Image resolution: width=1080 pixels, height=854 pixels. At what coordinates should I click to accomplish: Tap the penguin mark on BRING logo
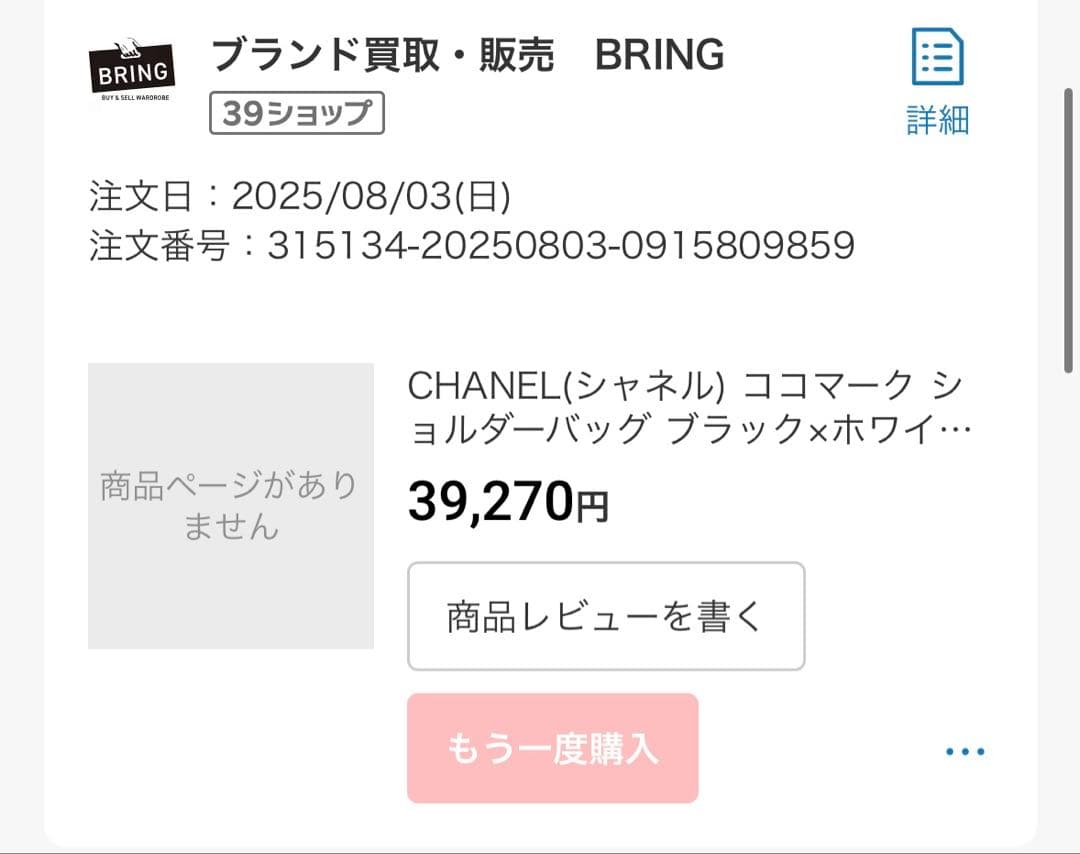(130, 45)
